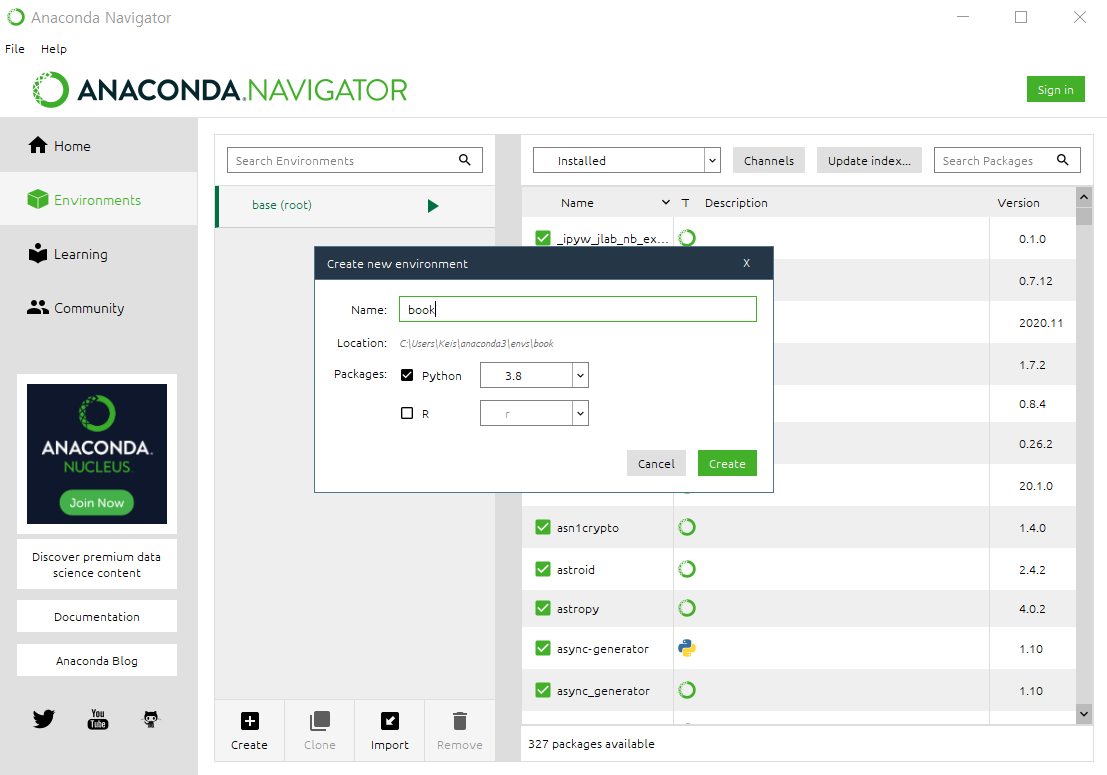Focus the Search Environments field
The width and height of the screenshot is (1107, 775).
click(x=354, y=160)
